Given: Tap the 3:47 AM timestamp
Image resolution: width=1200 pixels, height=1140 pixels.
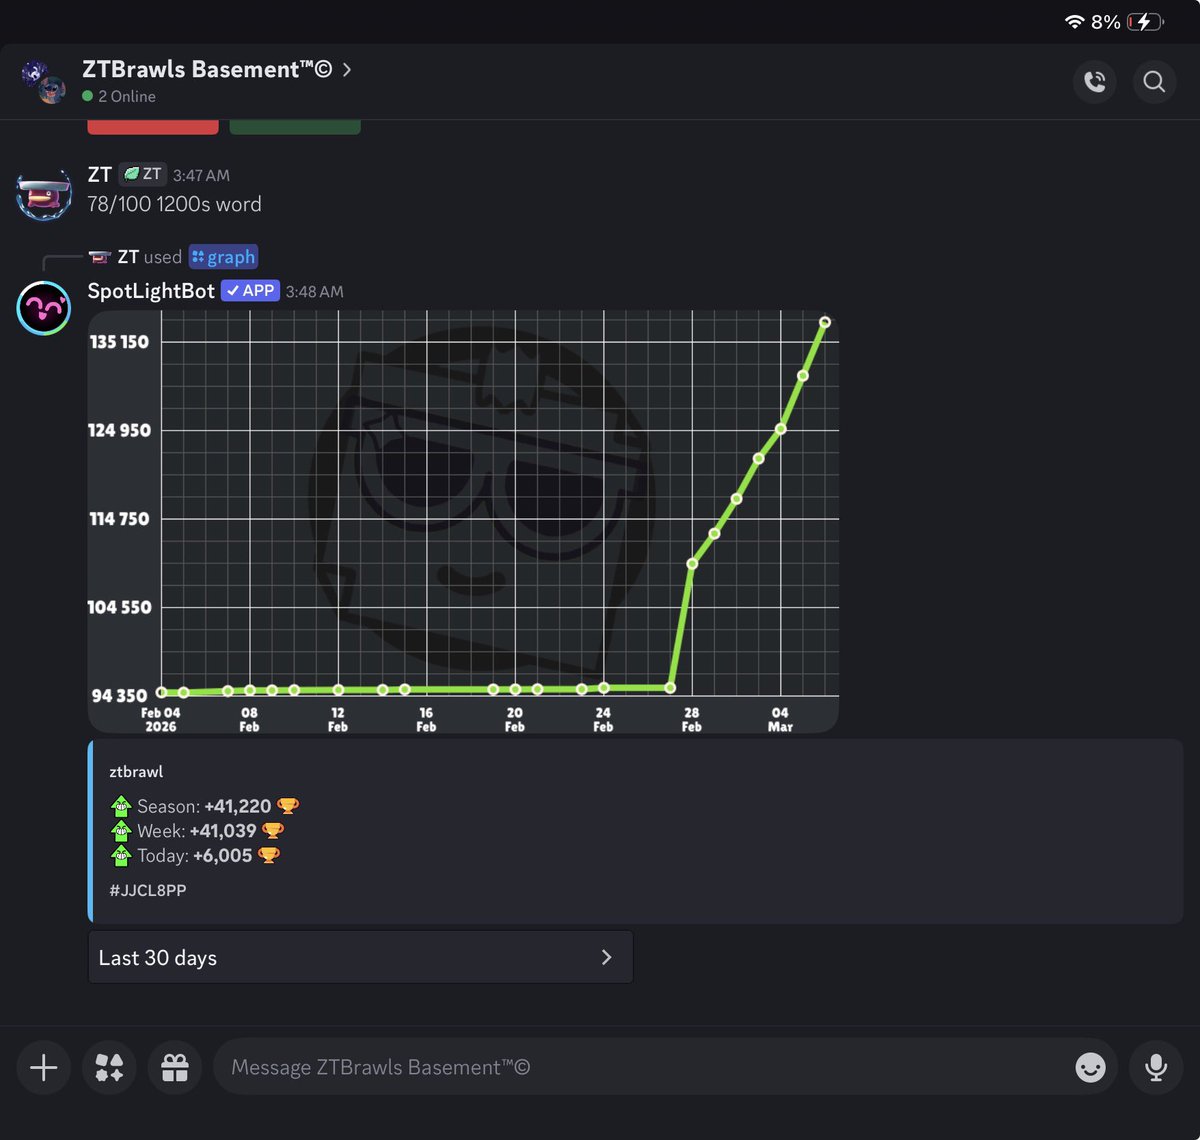Looking at the screenshot, I should (201, 175).
